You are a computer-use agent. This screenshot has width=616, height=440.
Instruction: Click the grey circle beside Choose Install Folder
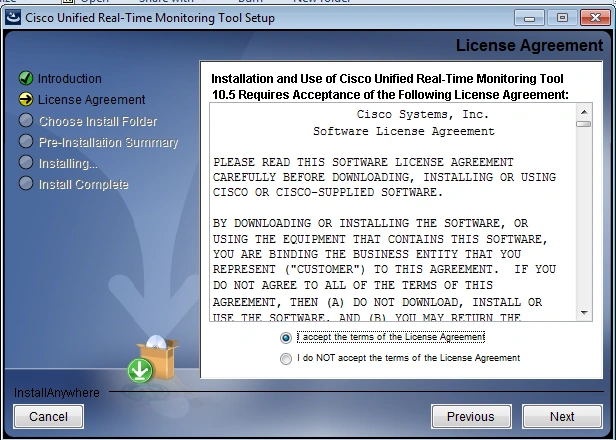[26, 120]
